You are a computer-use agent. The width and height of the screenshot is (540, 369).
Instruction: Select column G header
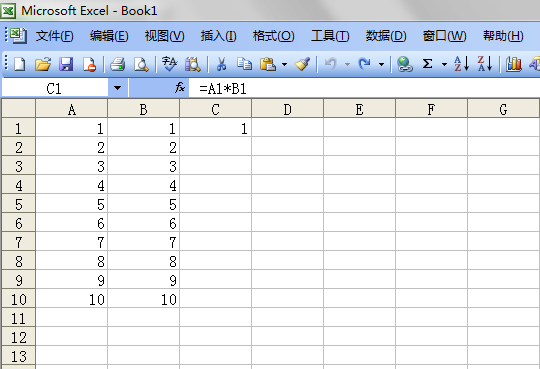[x=503, y=109]
